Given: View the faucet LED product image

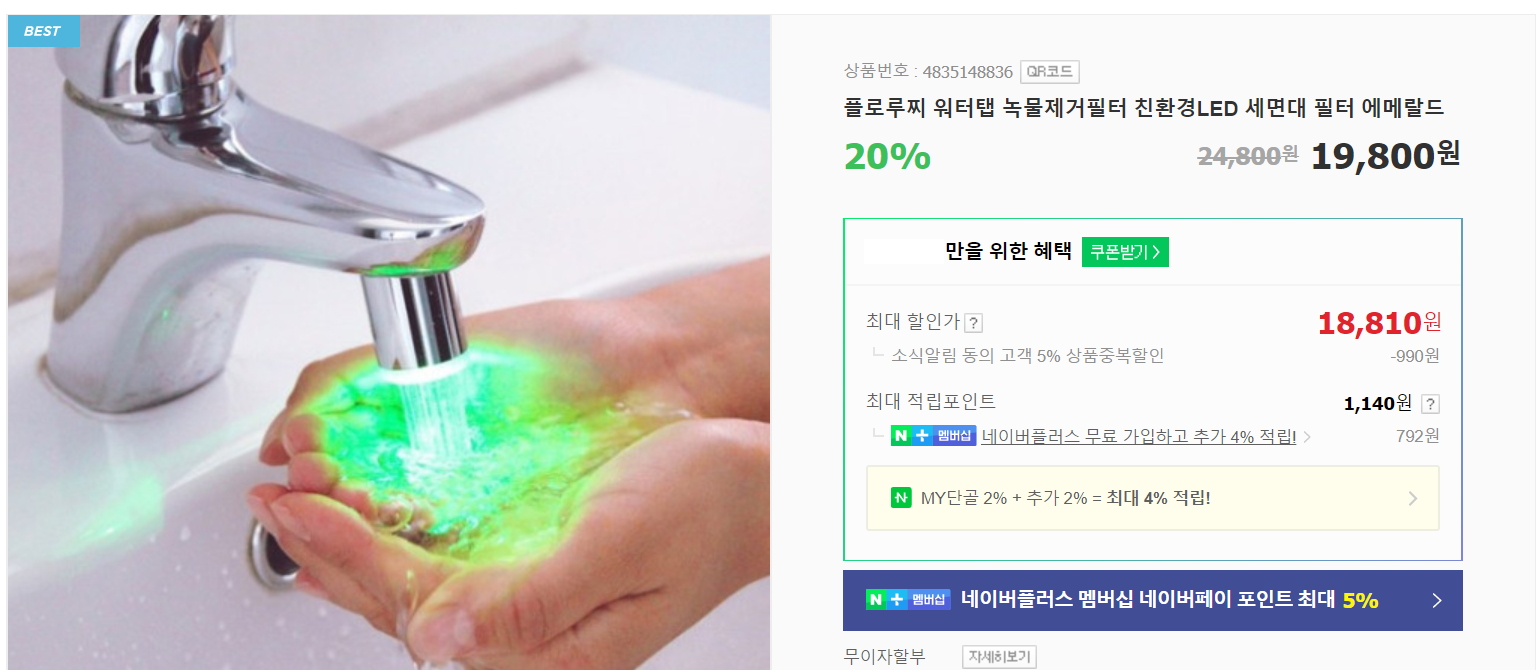Looking at the screenshot, I should pyautogui.click(x=389, y=342).
